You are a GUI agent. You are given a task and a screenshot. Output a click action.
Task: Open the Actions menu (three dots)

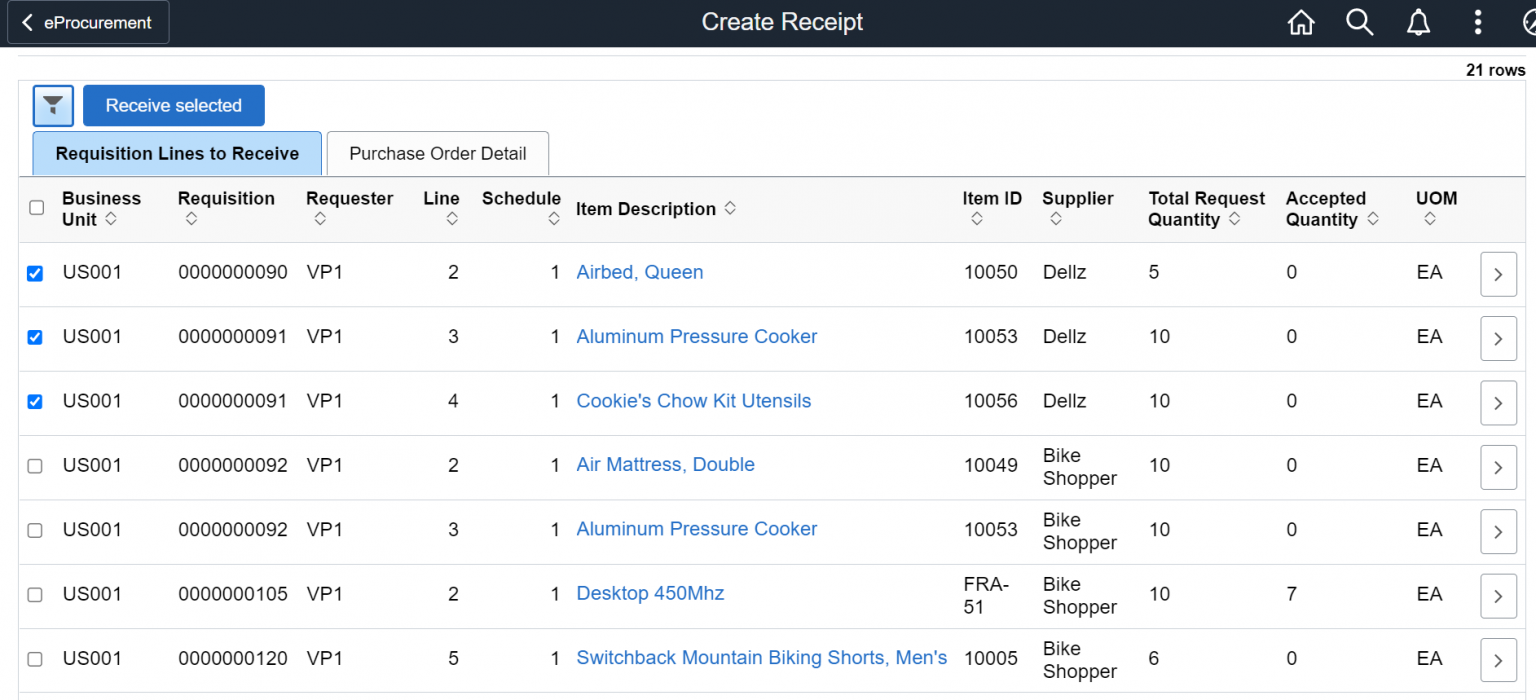pyautogui.click(x=1477, y=21)
